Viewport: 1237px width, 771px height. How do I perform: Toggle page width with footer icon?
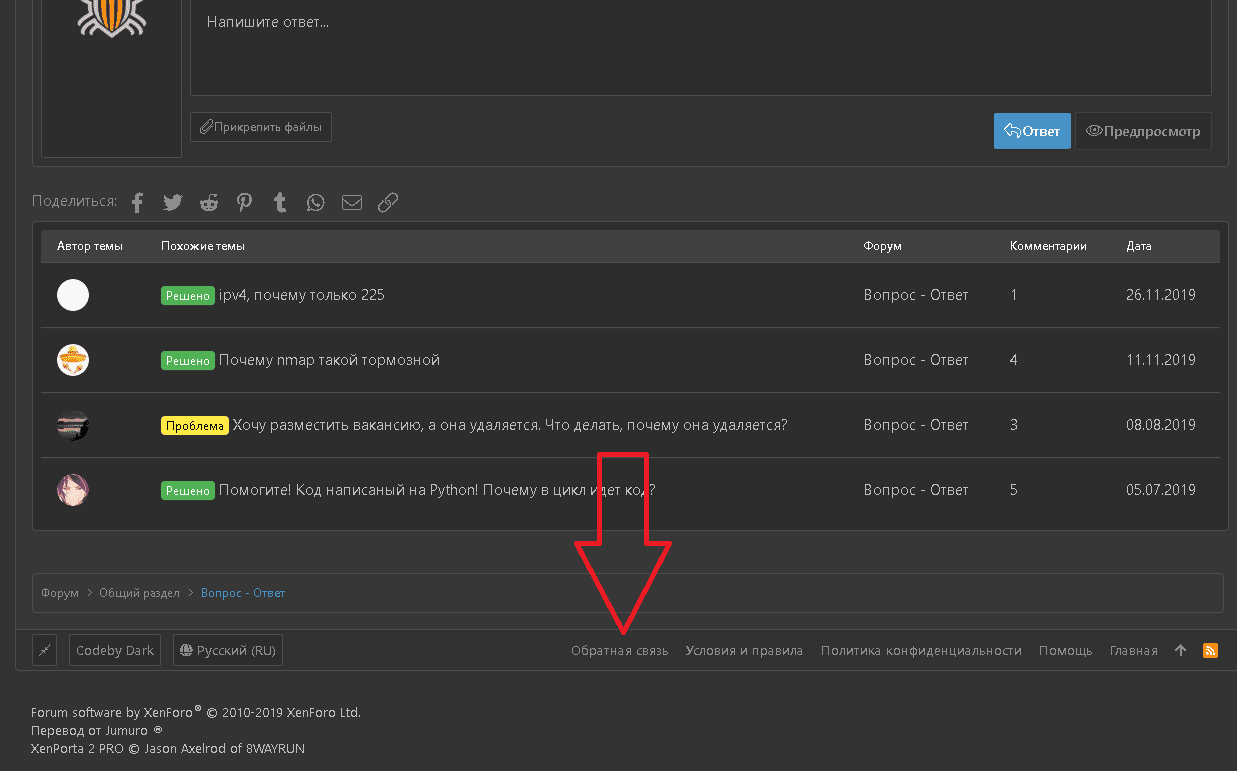pyautogui.click(x=44, y=650)
